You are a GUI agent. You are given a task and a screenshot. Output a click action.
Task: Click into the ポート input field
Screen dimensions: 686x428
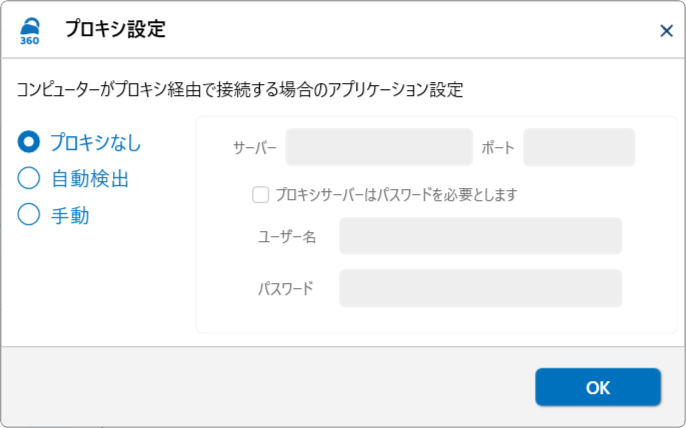578,148
